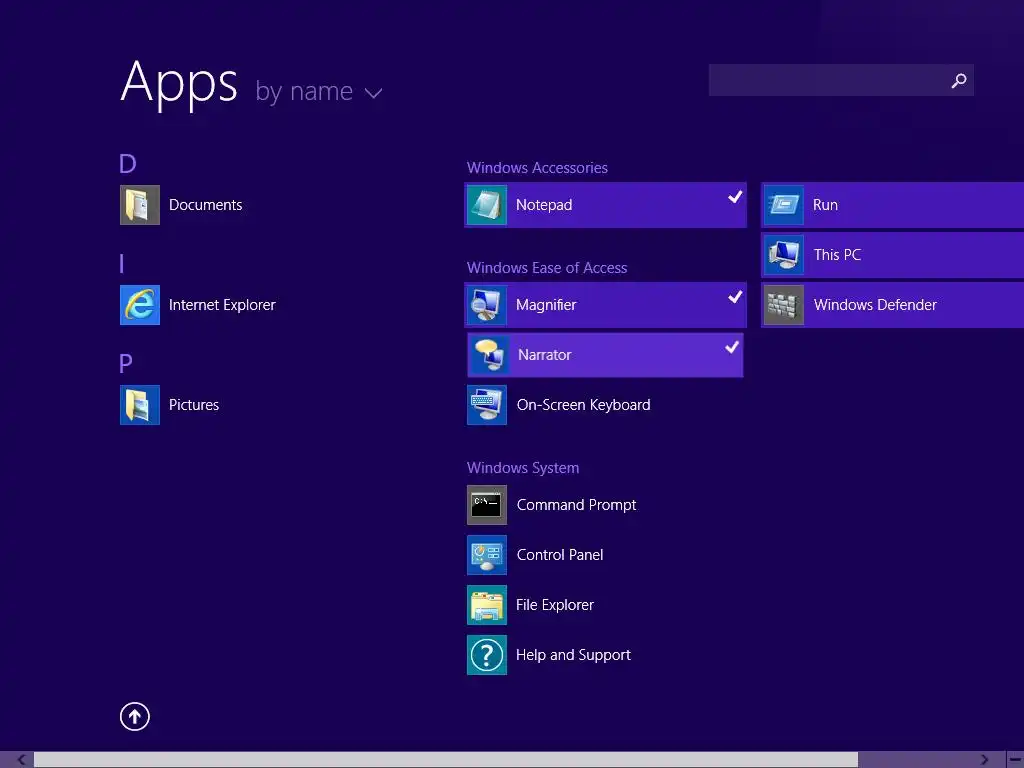
Task: Click the zoom-out minus button
Action: point(1016,760)
